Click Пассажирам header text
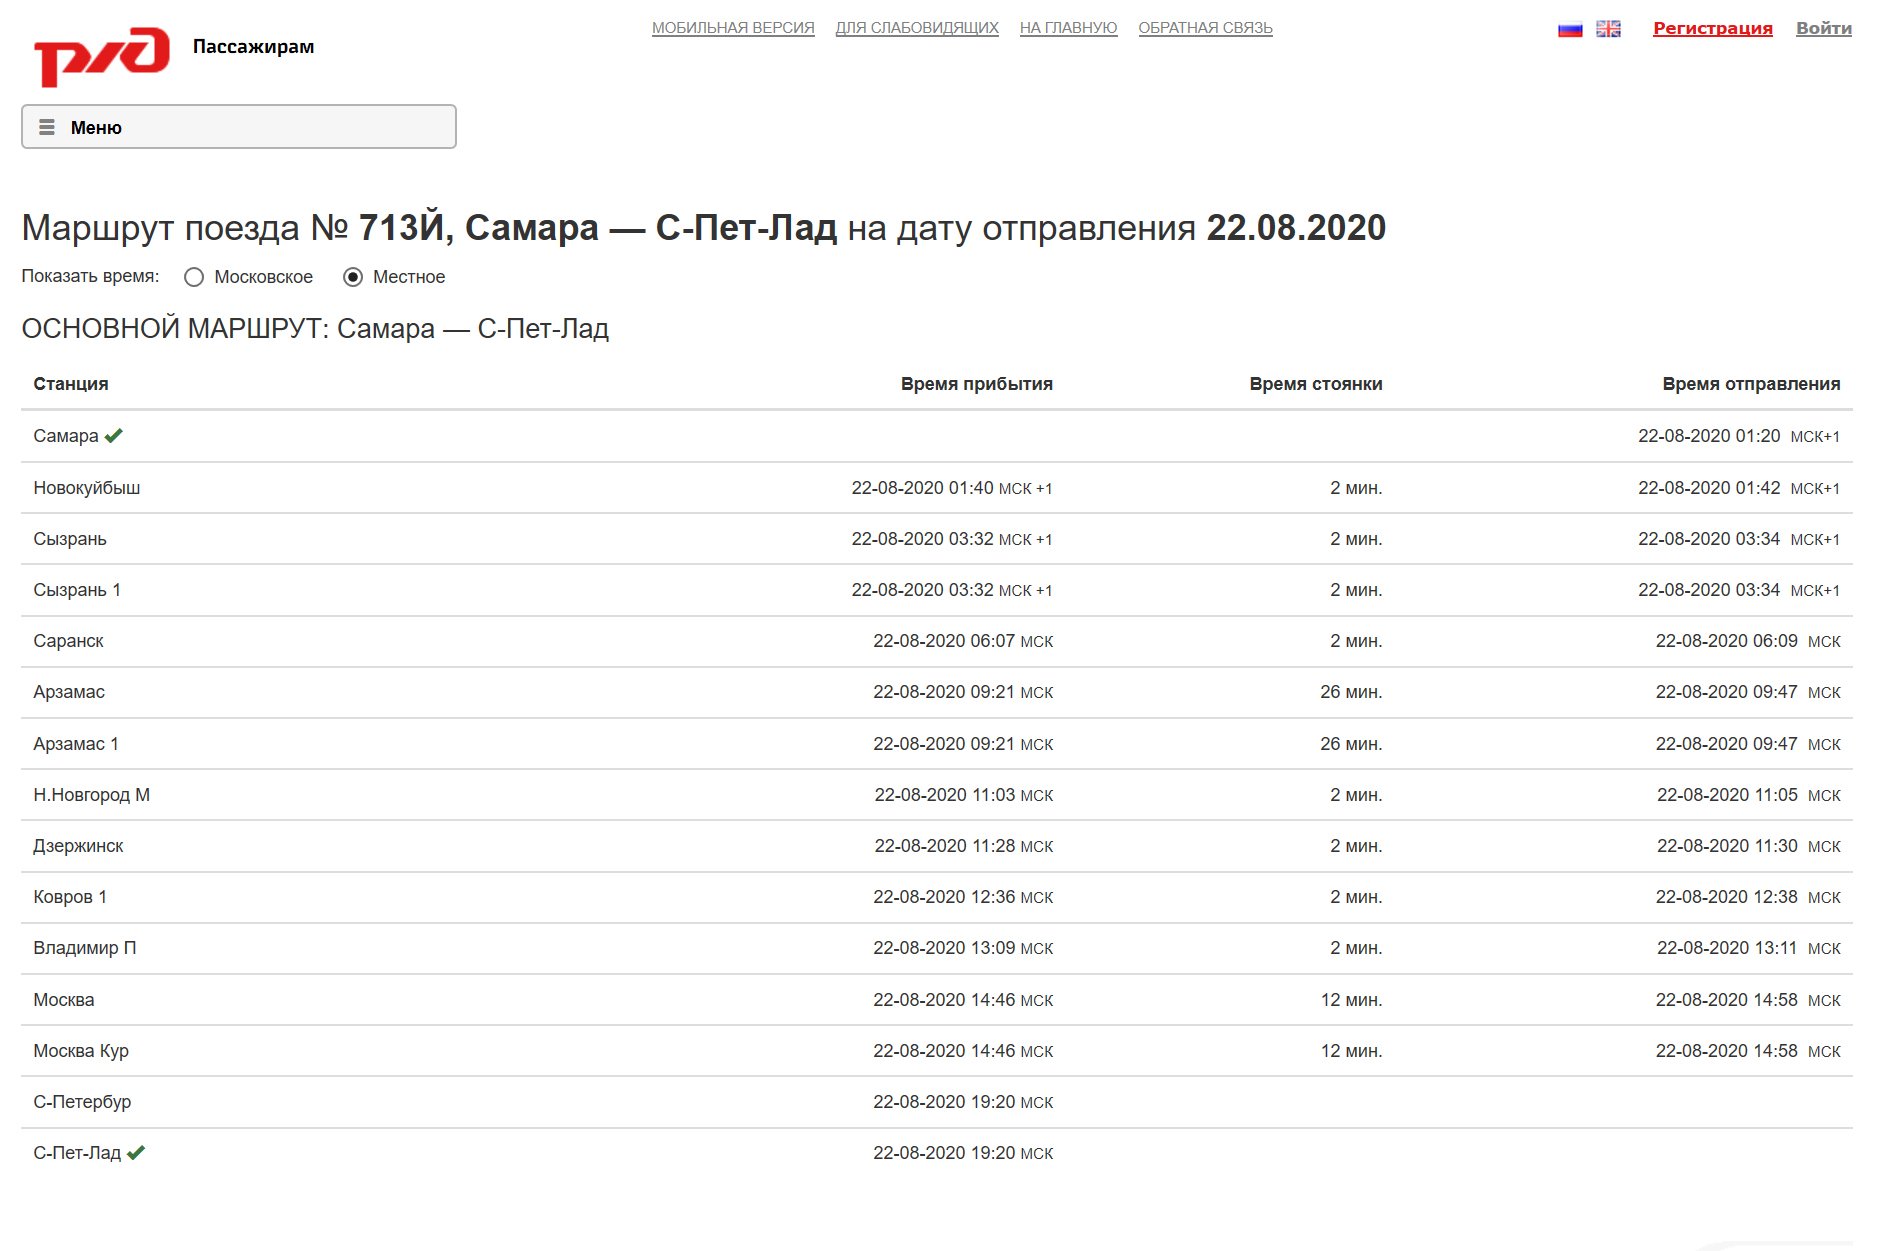Screen dimensions: 1877x1251 [x=253, y=46]
